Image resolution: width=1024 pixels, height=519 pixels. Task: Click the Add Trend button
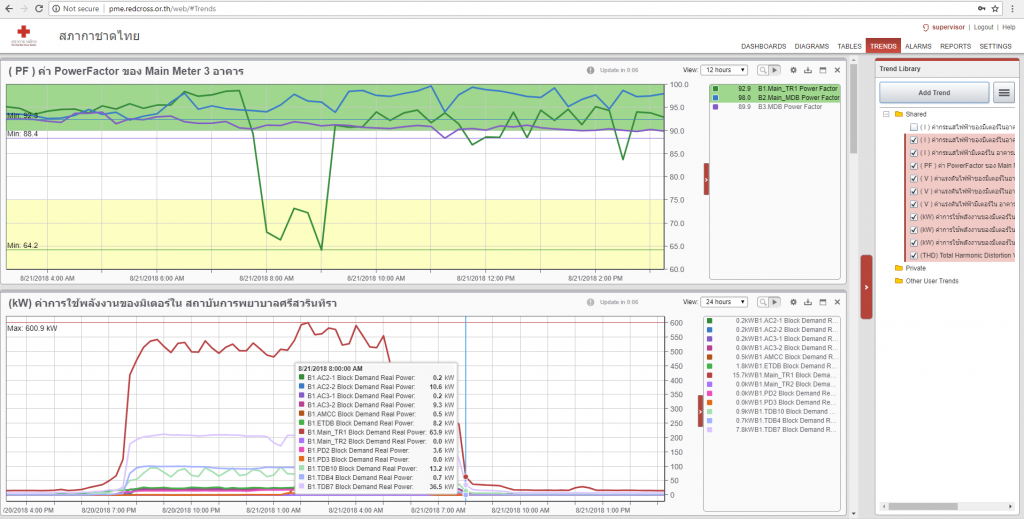934,92
